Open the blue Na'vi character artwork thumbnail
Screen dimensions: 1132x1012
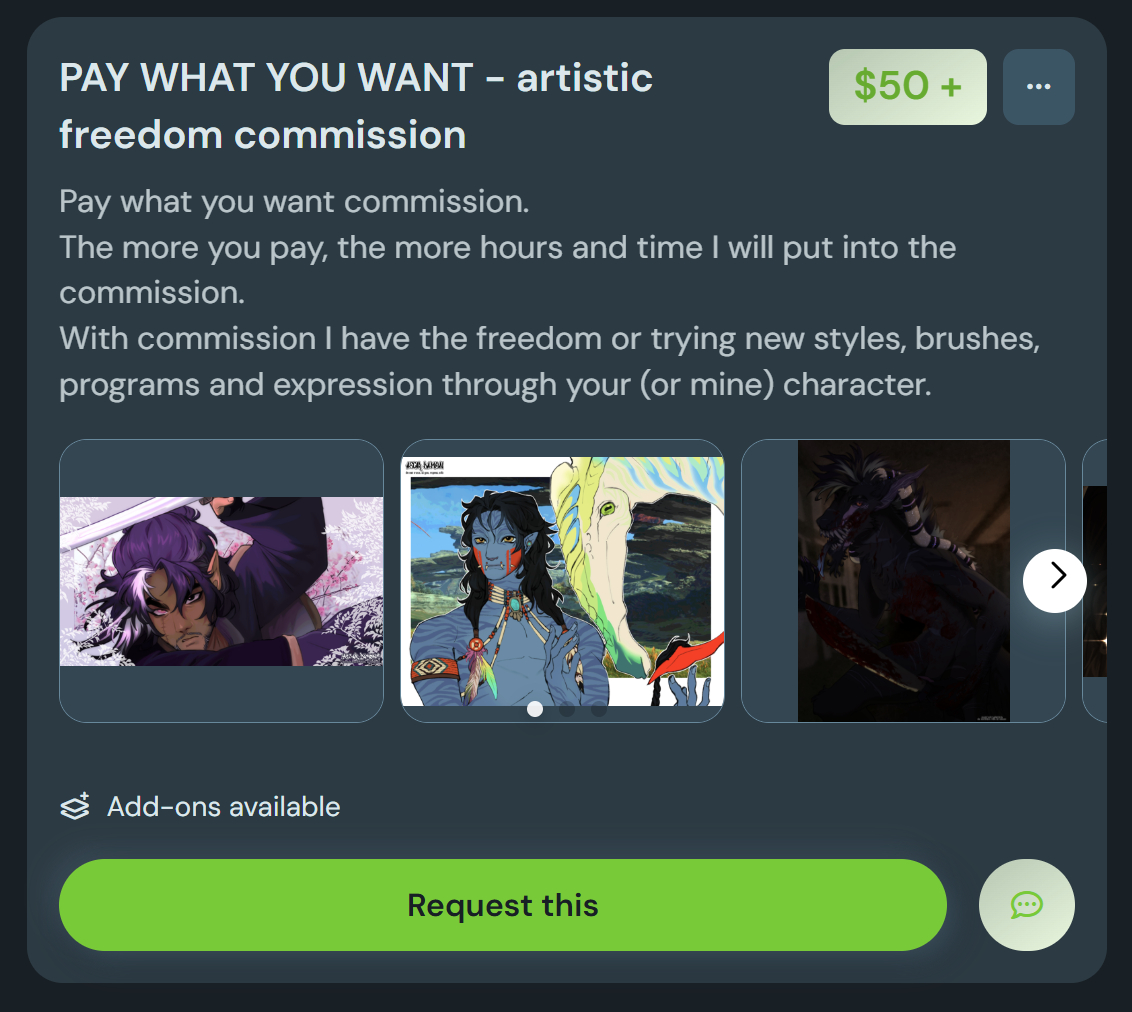[x=562, y=580]
